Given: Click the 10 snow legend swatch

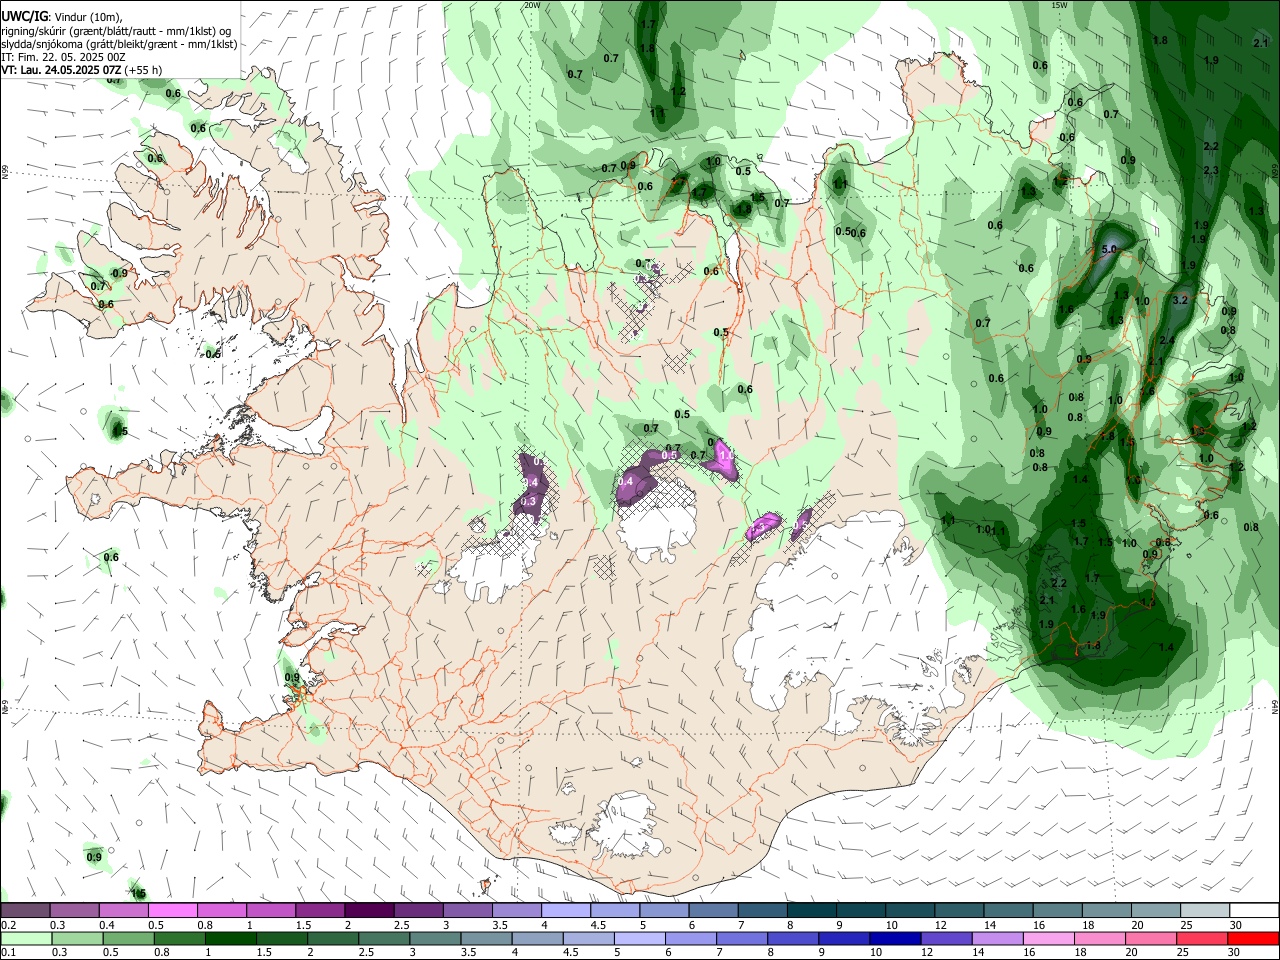Looking at the screenshot, I should (910, 910).
